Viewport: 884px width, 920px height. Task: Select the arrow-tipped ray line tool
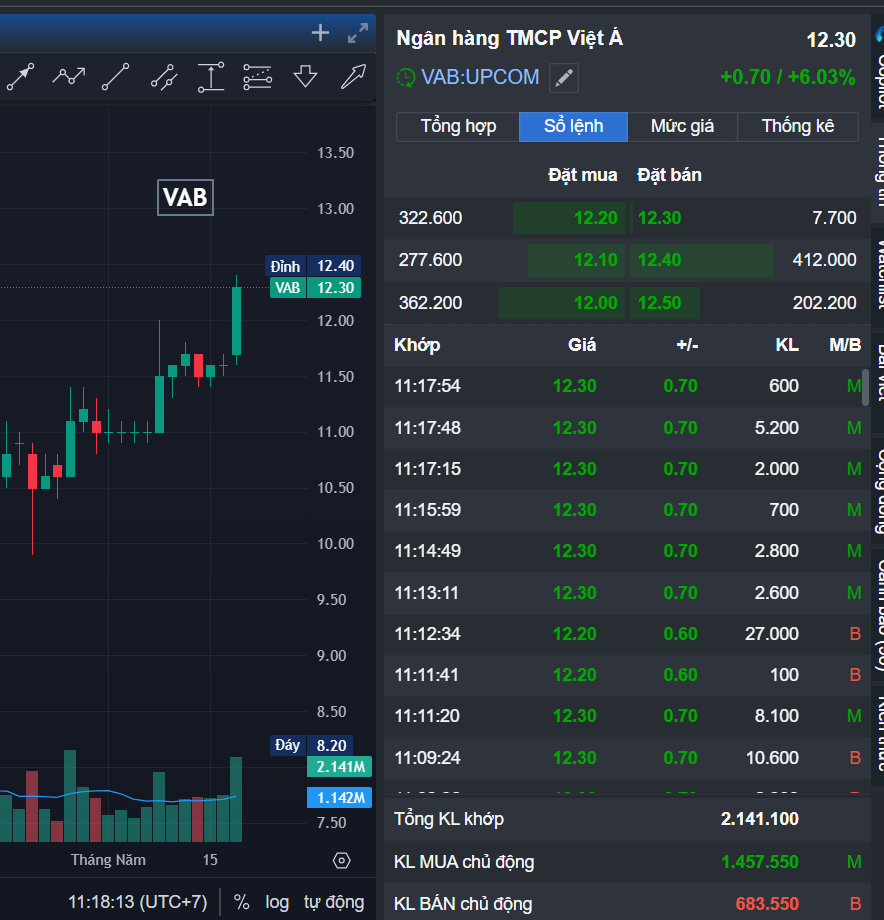[20, 76]
